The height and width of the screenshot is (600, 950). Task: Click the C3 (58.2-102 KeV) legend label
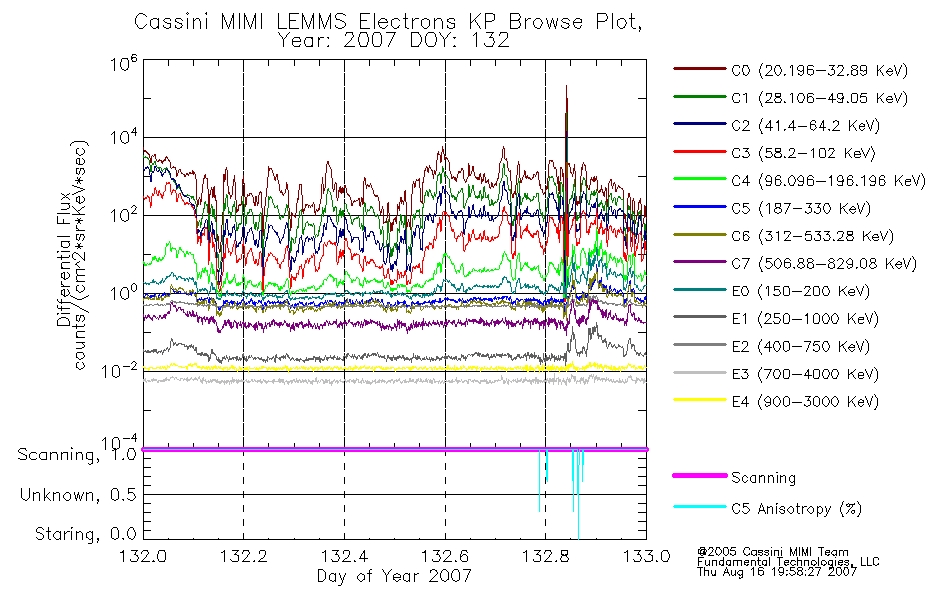(803, 153)
